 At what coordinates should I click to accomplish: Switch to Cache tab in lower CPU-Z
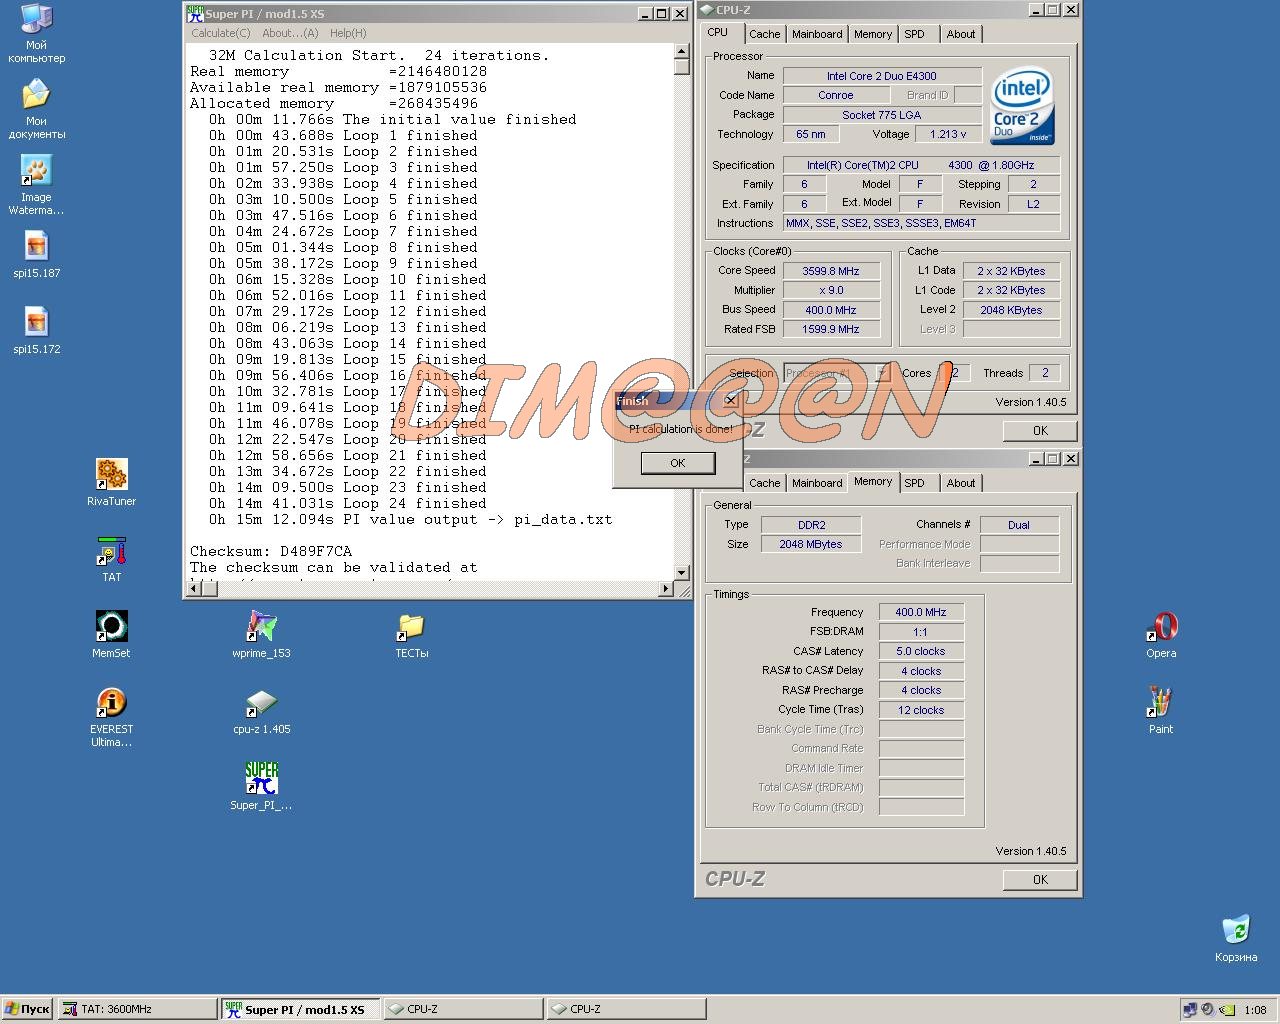(x=765, y=483)
